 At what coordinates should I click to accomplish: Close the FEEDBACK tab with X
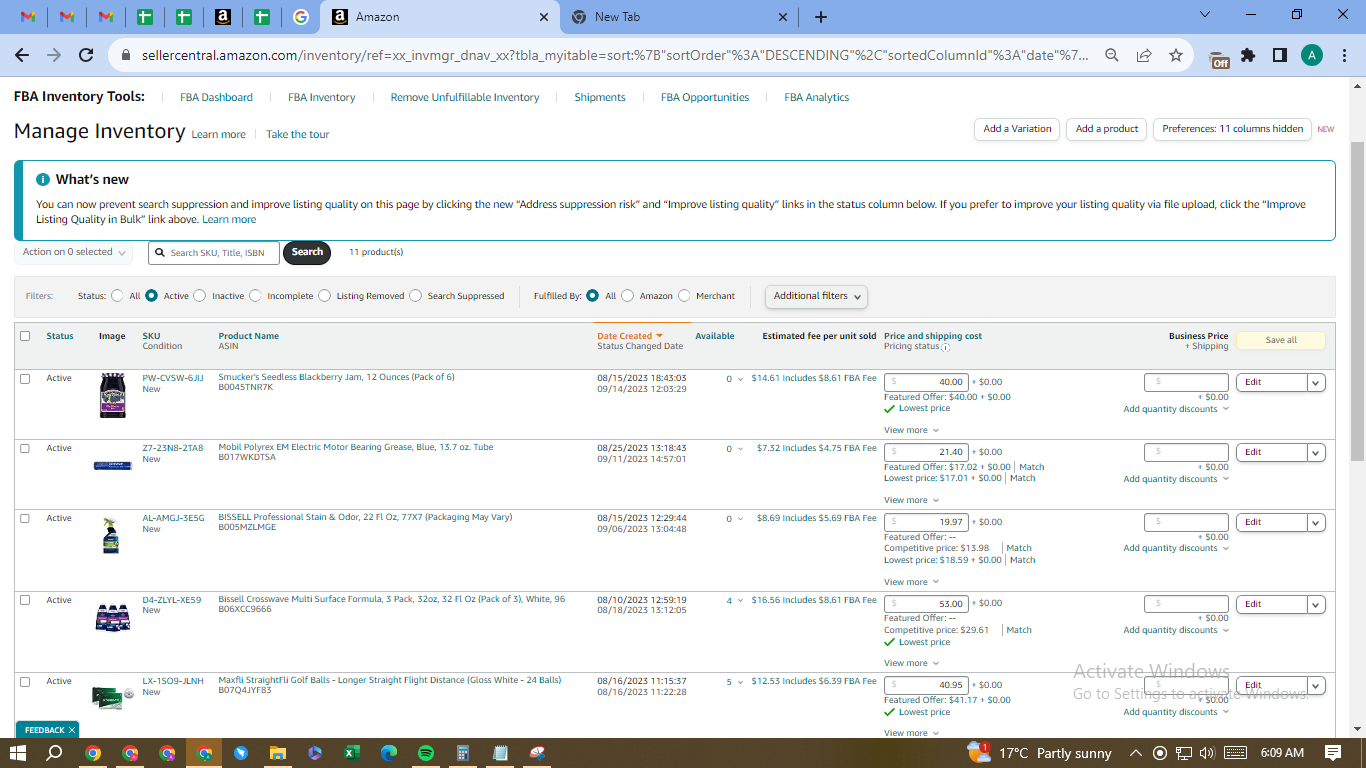(72, 730)
